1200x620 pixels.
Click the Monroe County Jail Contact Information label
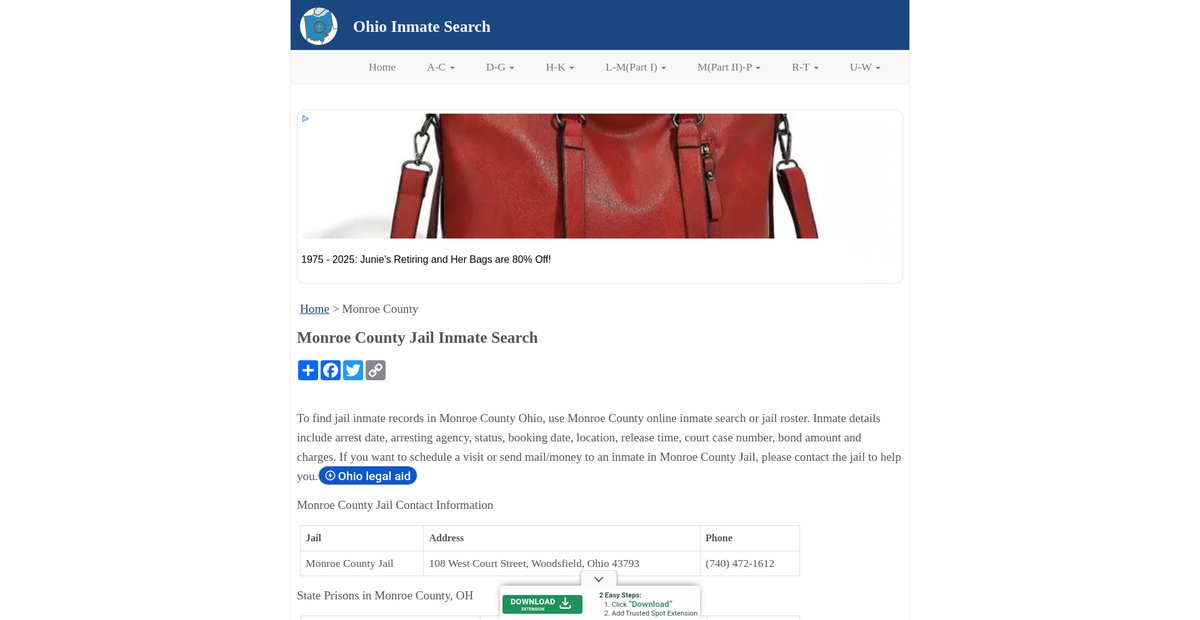pos(395,505)
